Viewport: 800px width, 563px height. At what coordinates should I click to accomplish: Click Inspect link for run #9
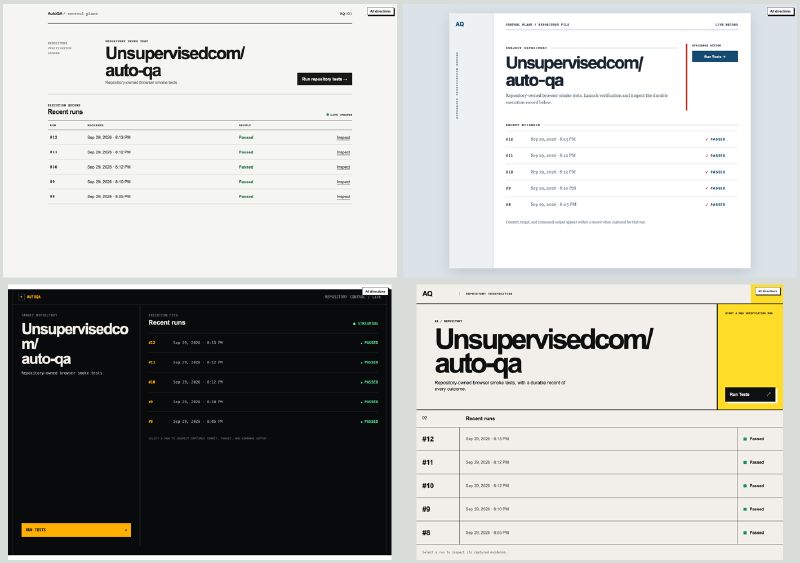pos(343,182)
